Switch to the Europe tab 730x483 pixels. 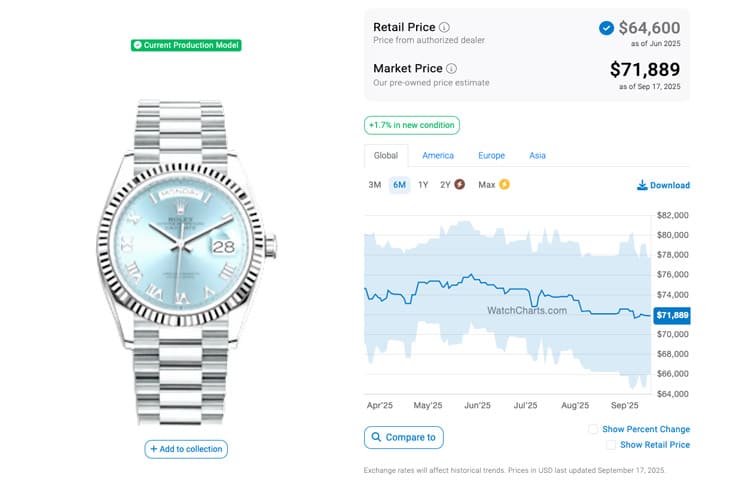coord(491,156)
